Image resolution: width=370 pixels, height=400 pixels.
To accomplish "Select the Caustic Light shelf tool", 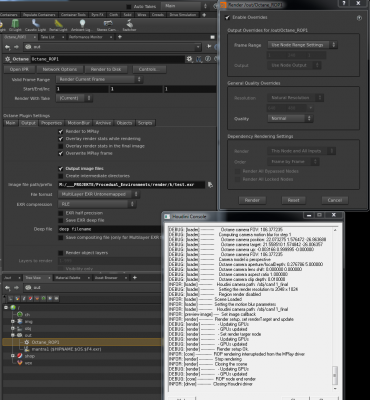I will (x=35, y=25).
